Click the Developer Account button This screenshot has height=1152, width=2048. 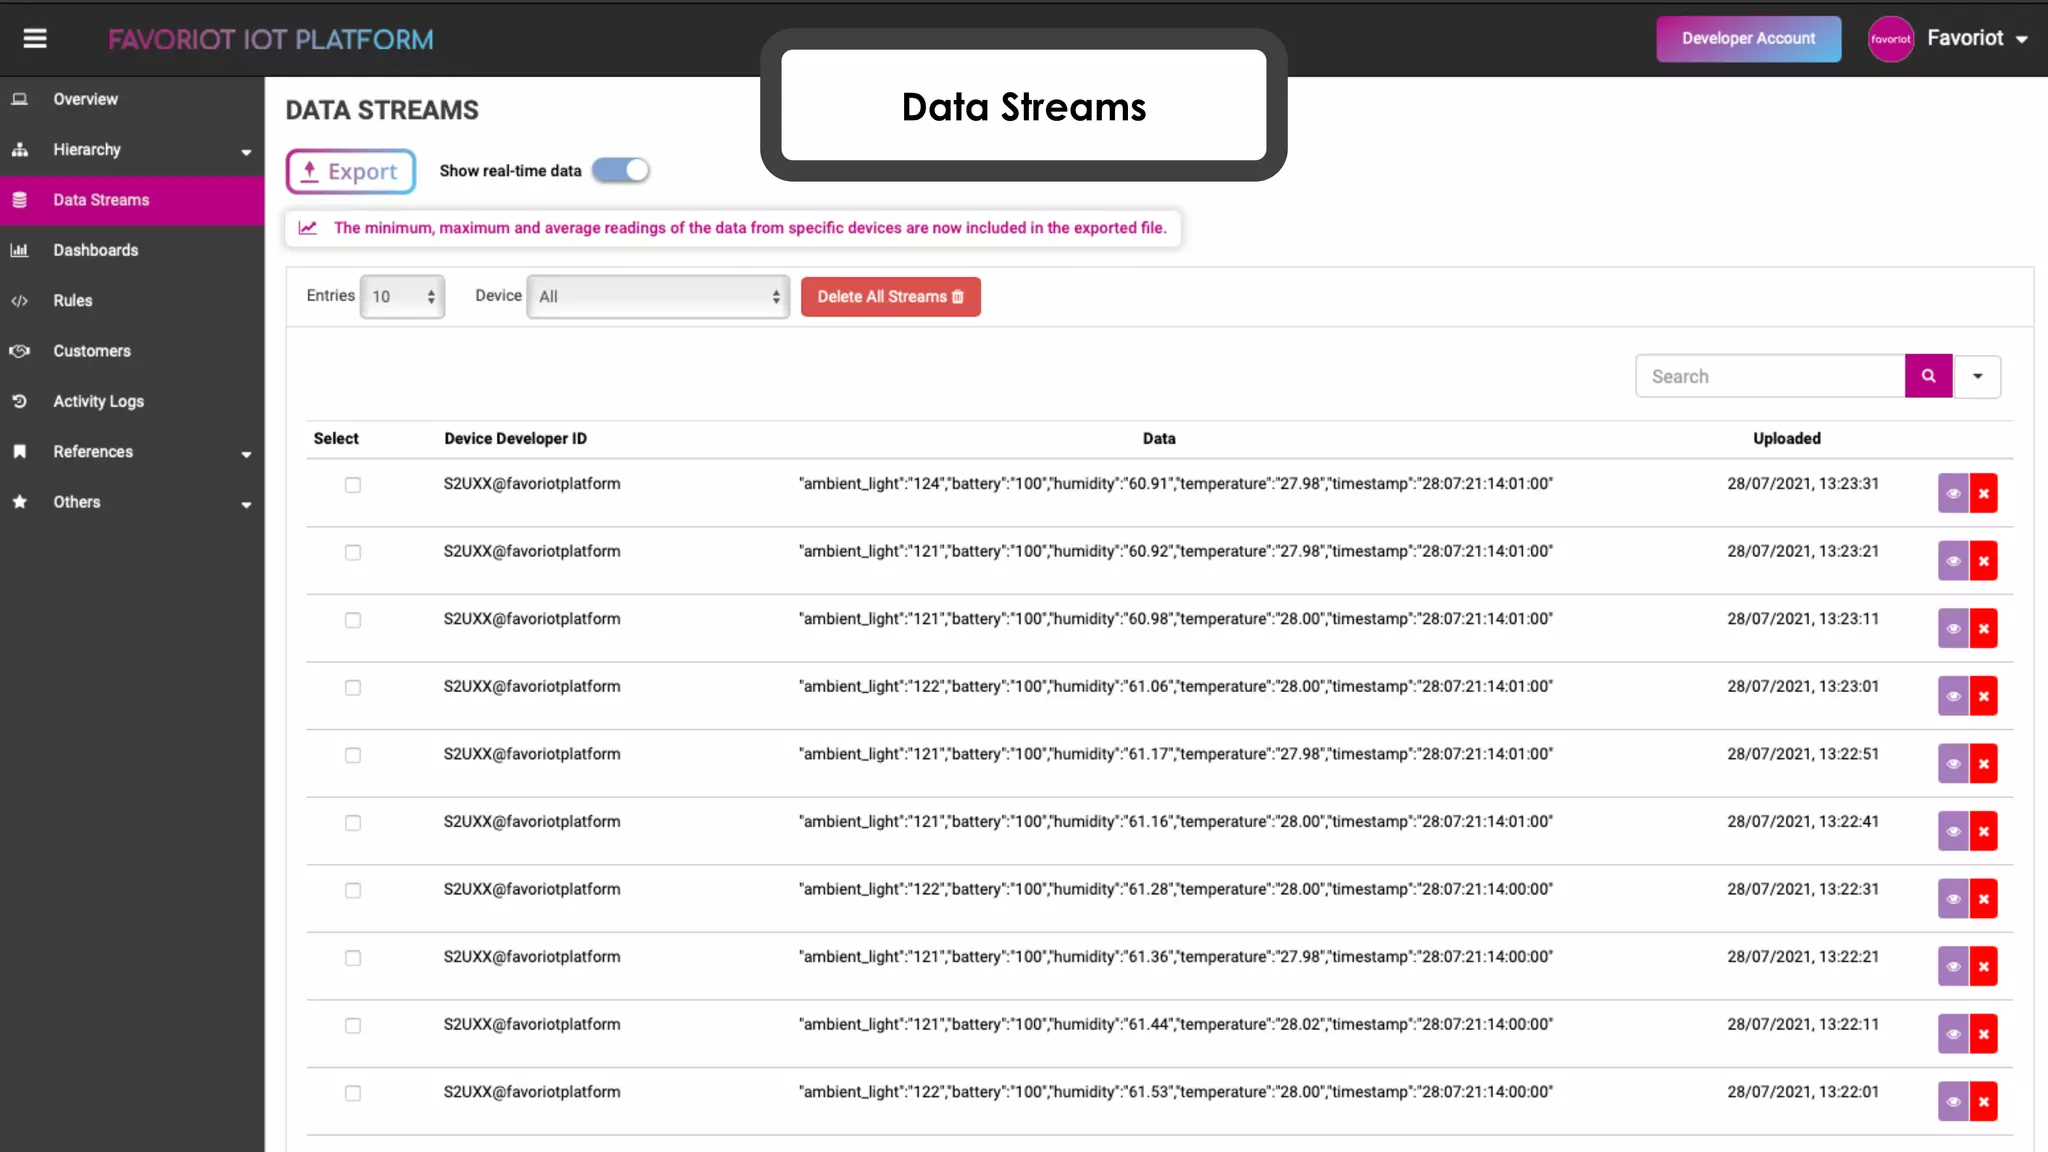pos(1748,38)
